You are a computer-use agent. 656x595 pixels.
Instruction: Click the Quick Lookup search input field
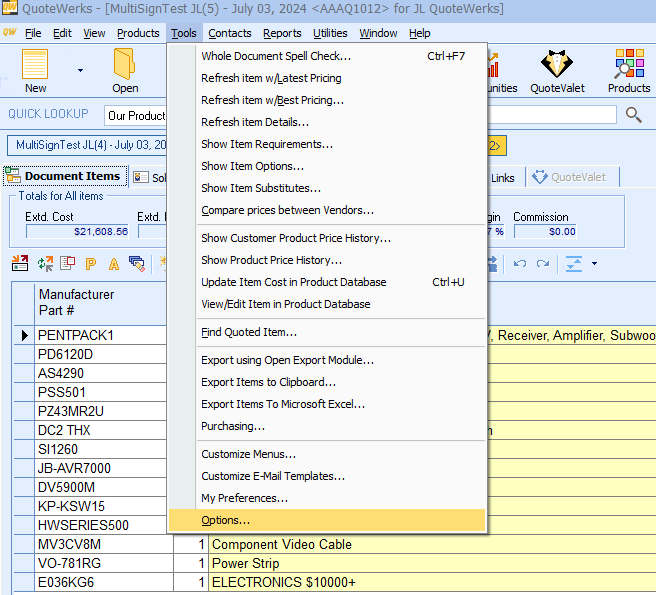(552, 114)
